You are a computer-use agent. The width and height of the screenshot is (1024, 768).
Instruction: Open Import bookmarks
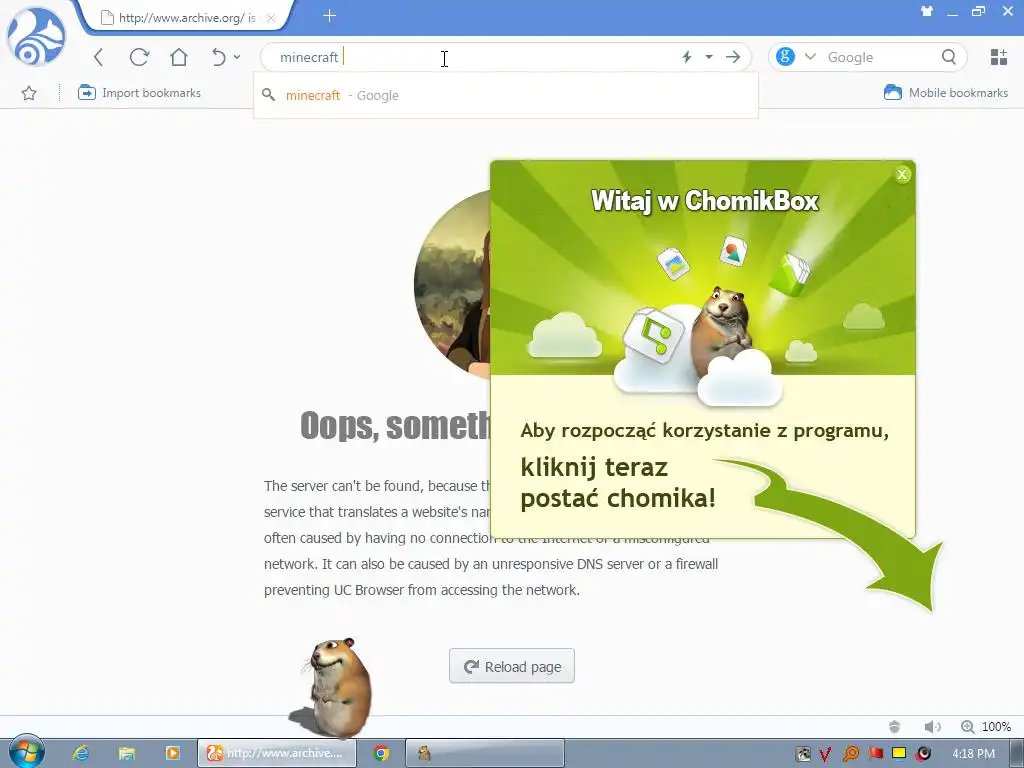click(x=139, y=93)
